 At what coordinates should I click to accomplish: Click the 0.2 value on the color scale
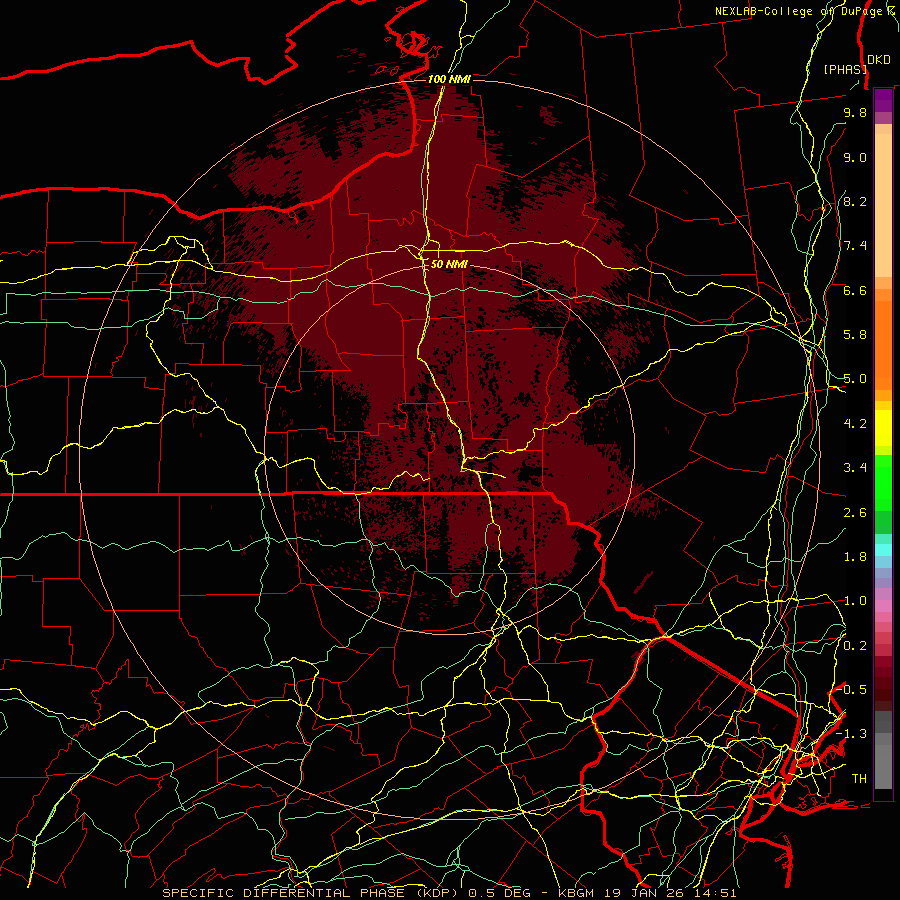click(855, 646)
